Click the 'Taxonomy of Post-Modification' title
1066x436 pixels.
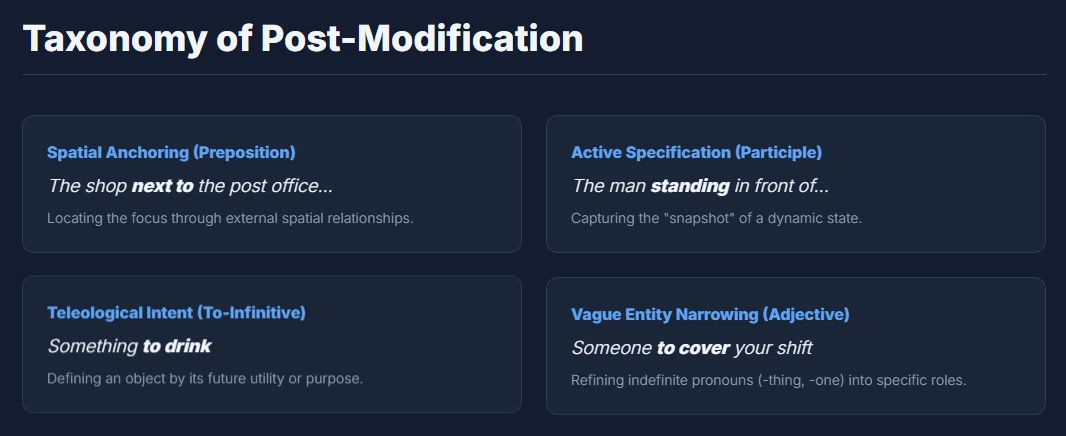(303, 39)
